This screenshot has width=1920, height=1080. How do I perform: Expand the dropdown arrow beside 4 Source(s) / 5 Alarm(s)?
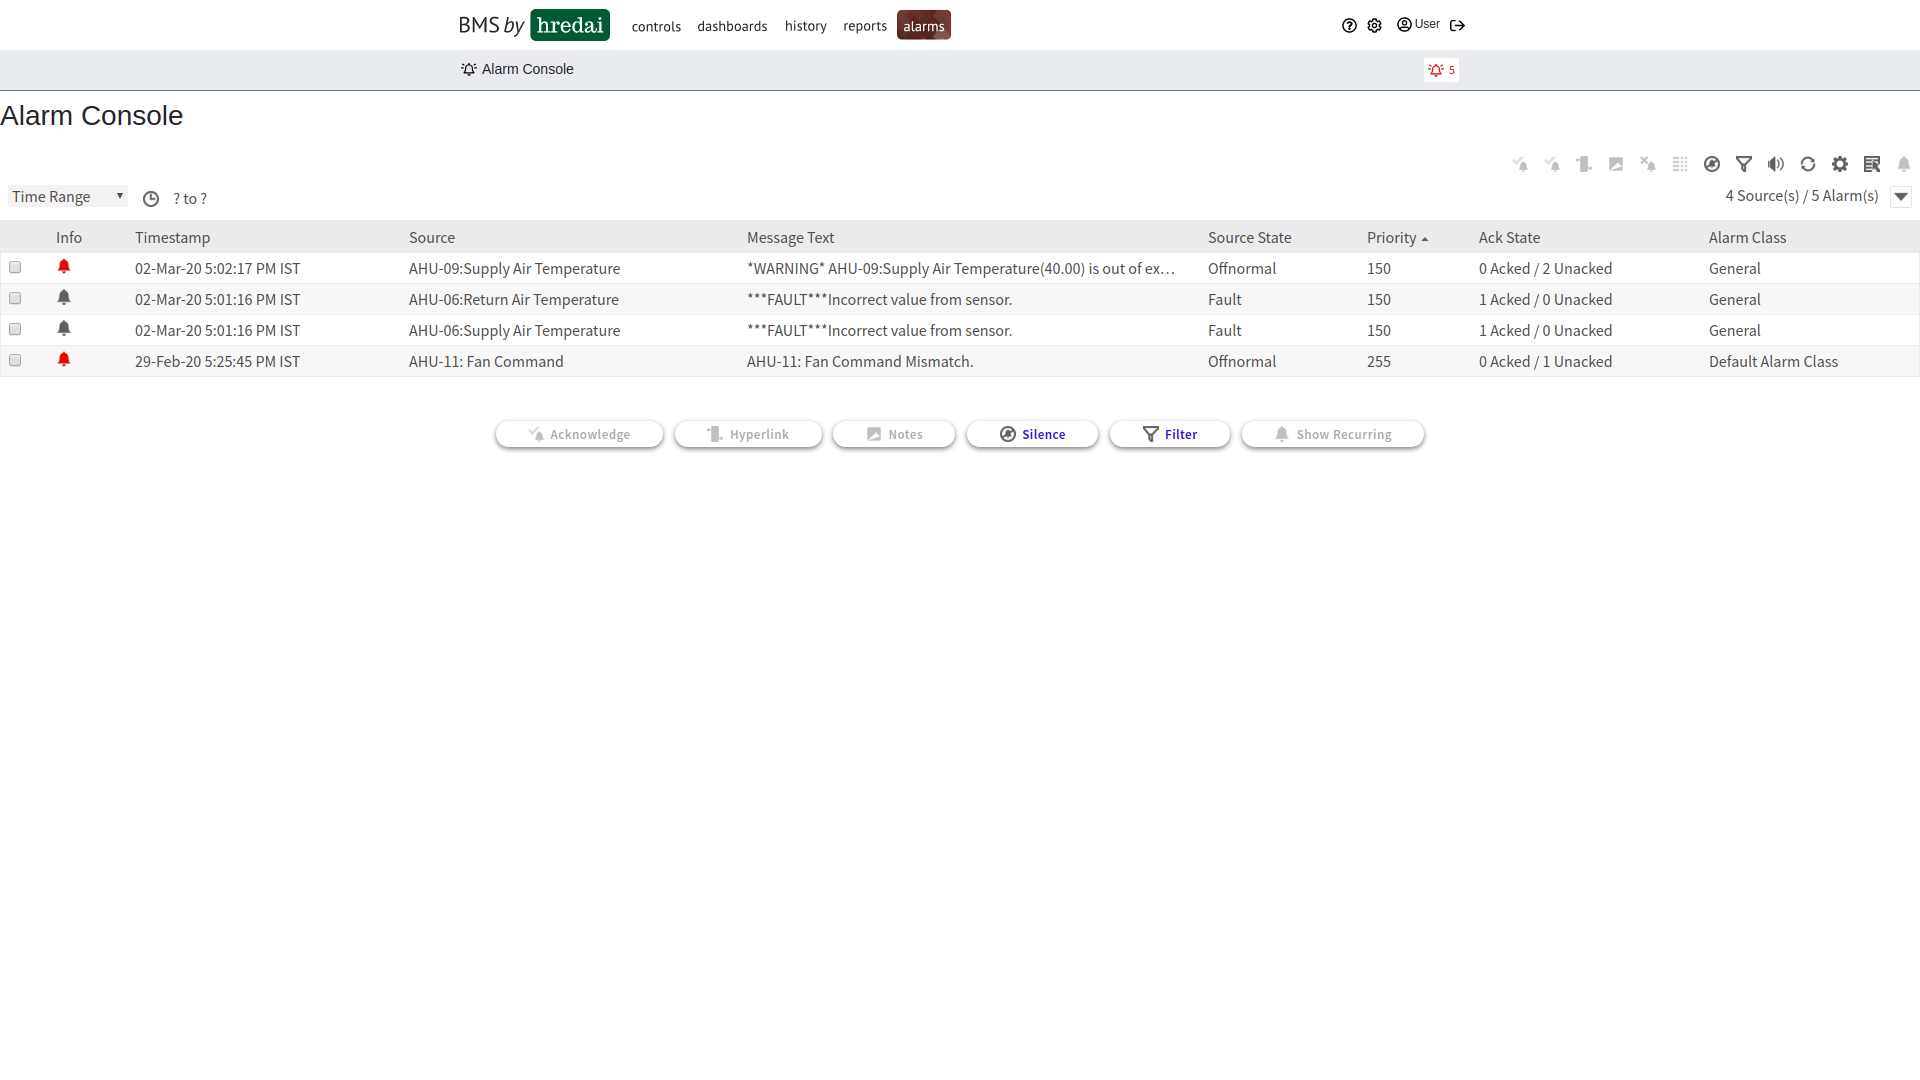[x=1901, y=197]
